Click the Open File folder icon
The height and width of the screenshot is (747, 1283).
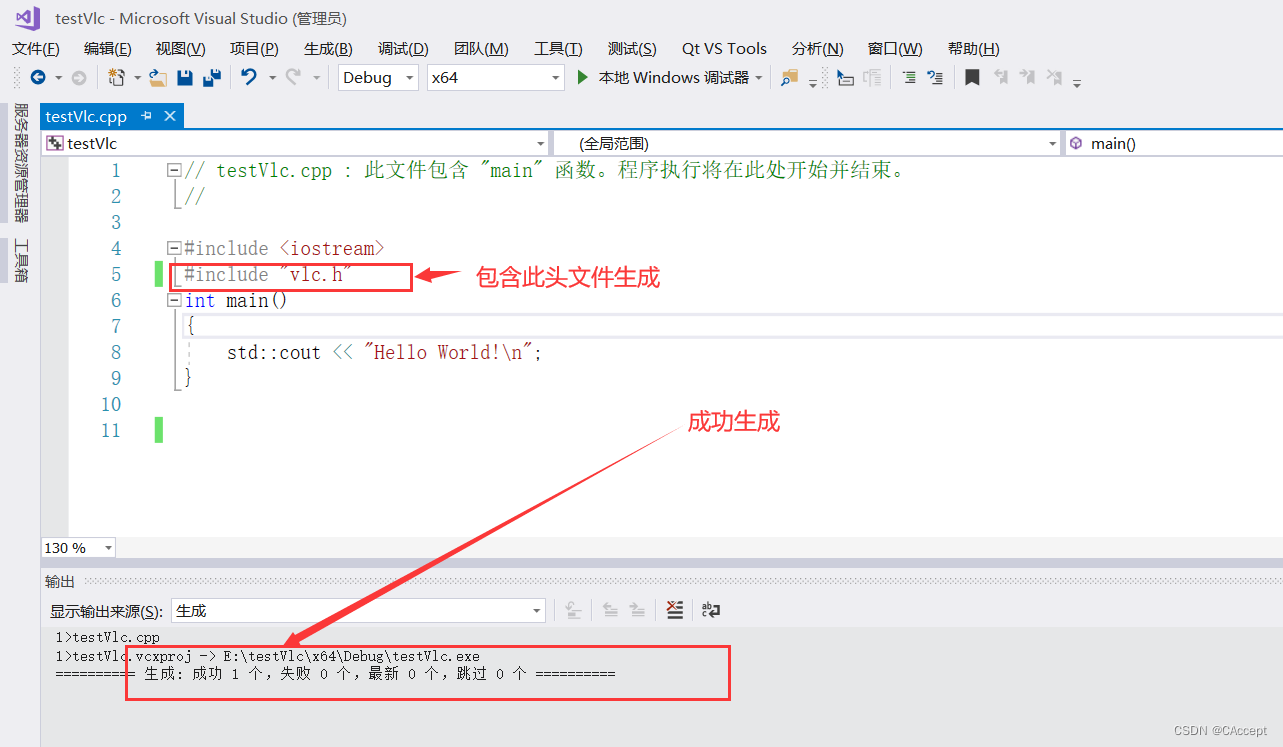[x=157, y=77]
